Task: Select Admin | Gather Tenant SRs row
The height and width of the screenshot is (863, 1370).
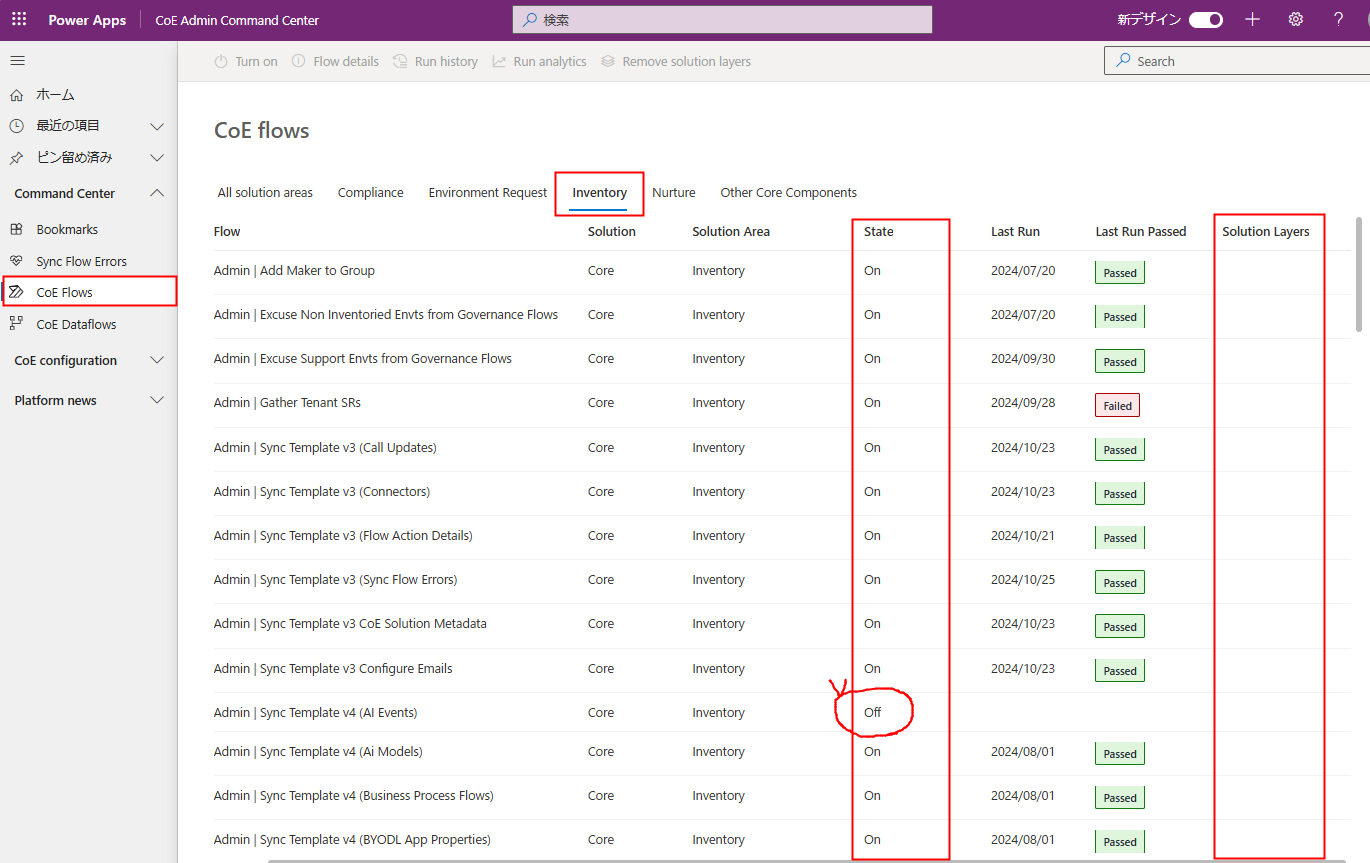Action: coord(782,403)
